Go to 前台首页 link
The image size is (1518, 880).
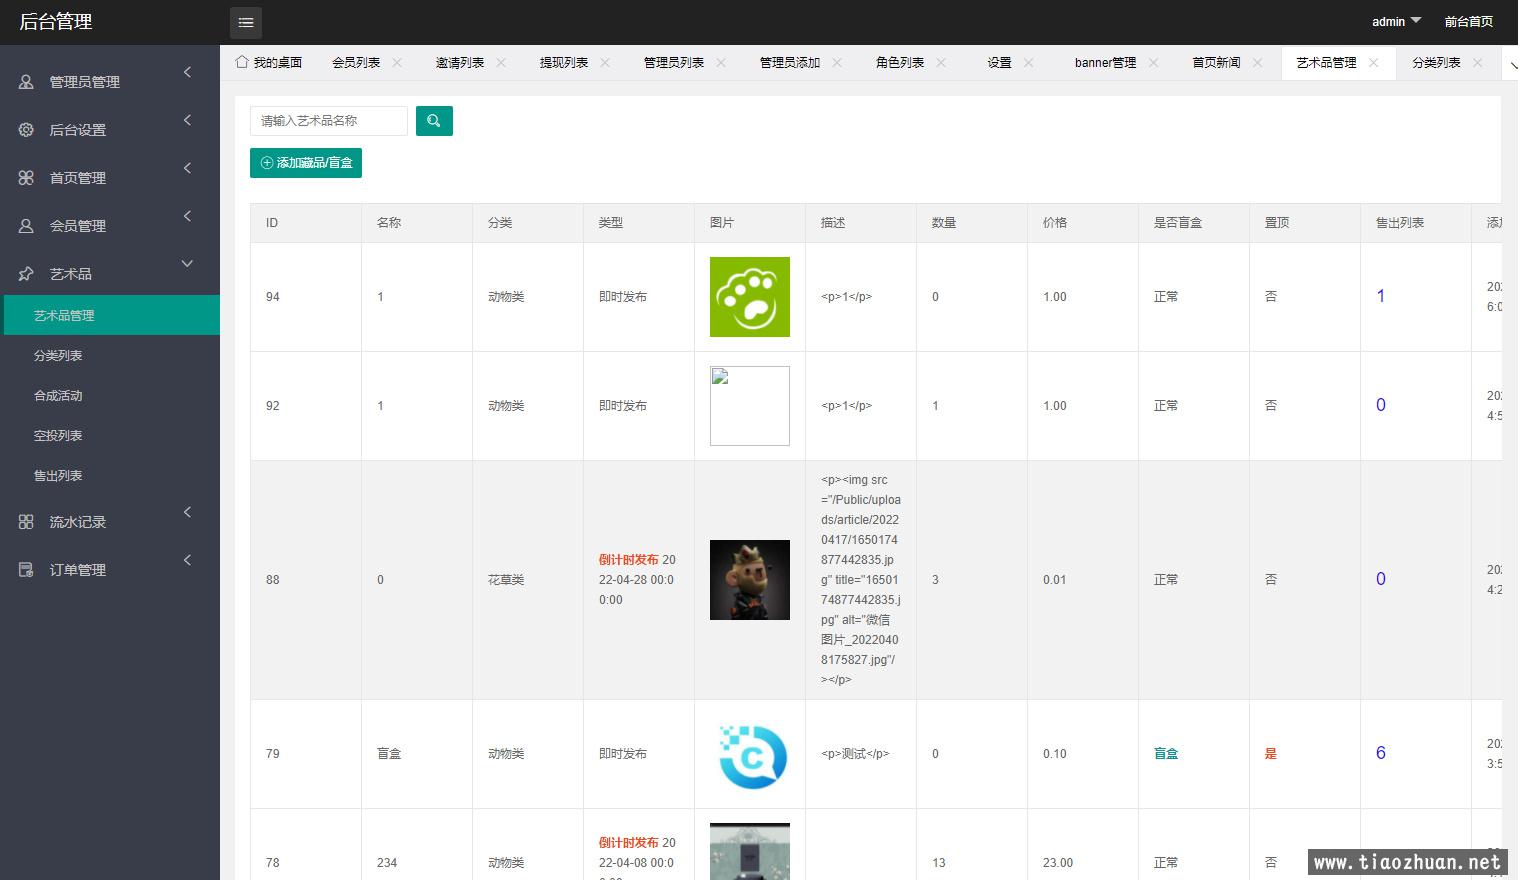tap(1469, 22)
